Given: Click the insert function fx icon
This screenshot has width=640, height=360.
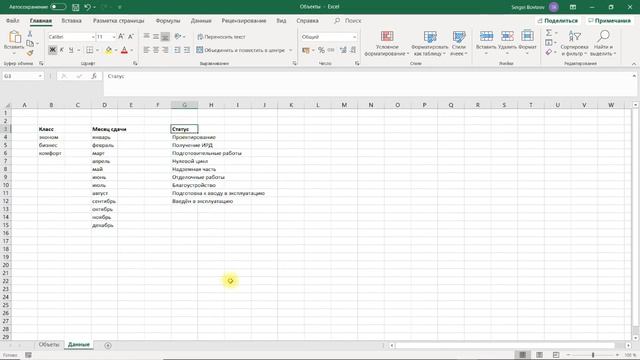Looking at the screenshot, I should click(x=94, y=76).
